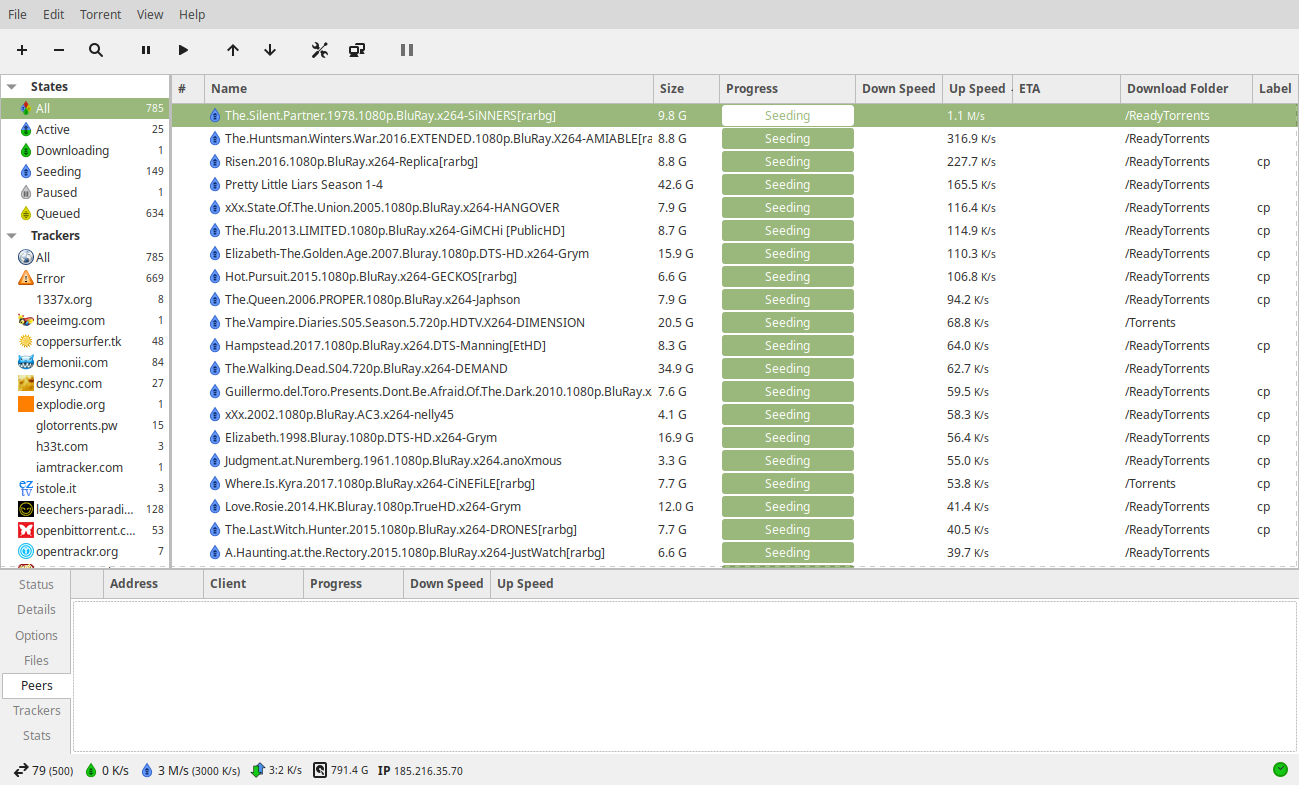Sort torrents by ETA column
1299x785 pixels.
[x=1066, y=88]
